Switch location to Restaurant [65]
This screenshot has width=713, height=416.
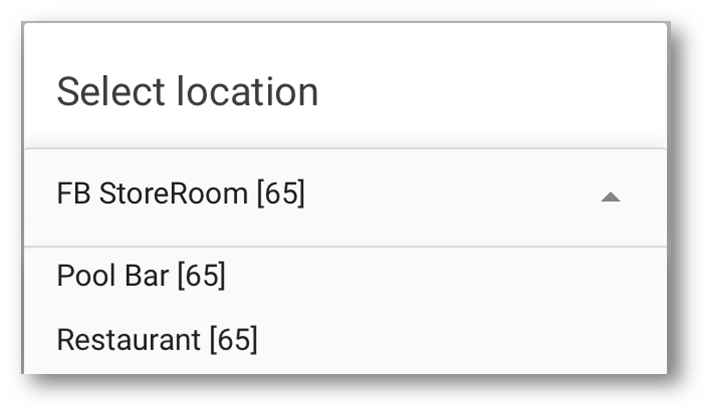(157, 340)
